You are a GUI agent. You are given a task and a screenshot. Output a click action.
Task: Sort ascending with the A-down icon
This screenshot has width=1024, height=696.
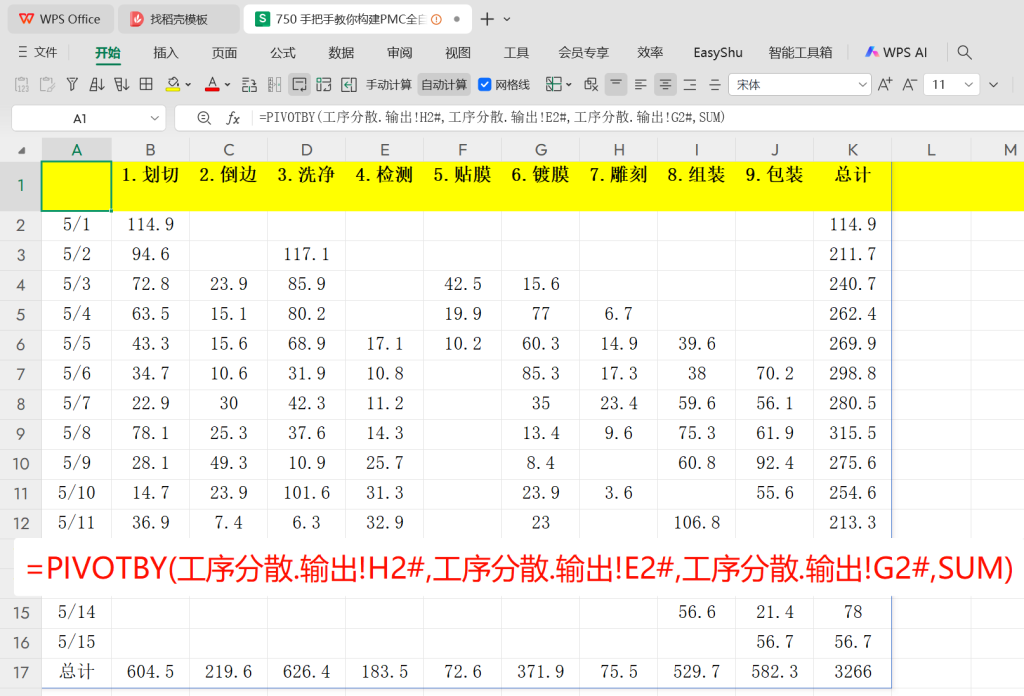point(97,85)
